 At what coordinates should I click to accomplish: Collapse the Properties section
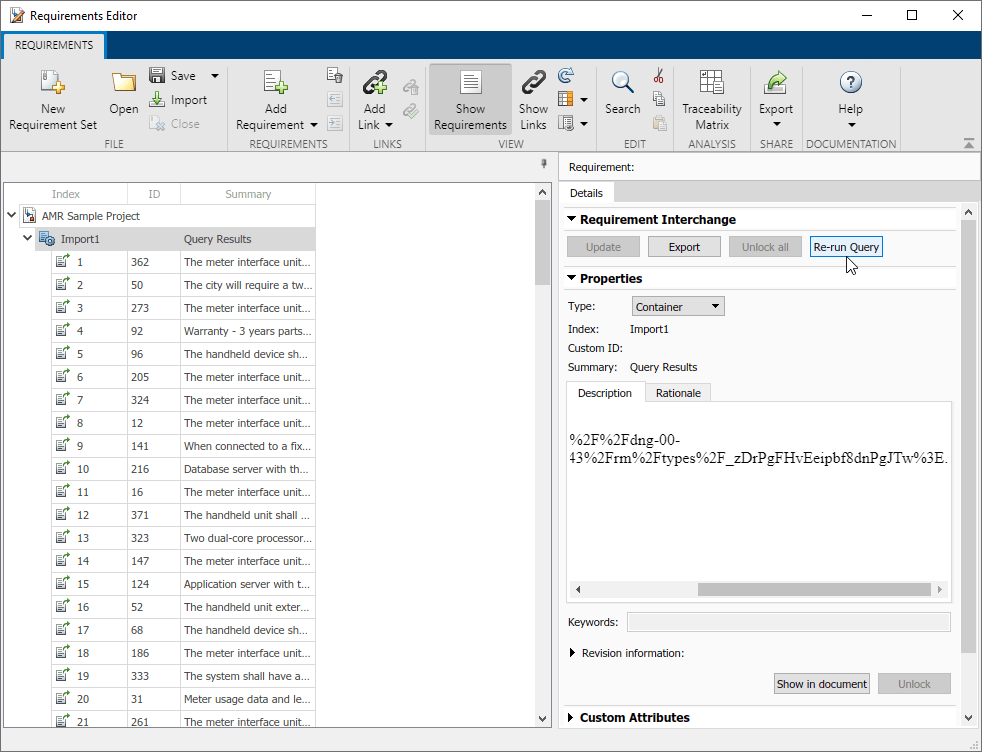point(571,278)
